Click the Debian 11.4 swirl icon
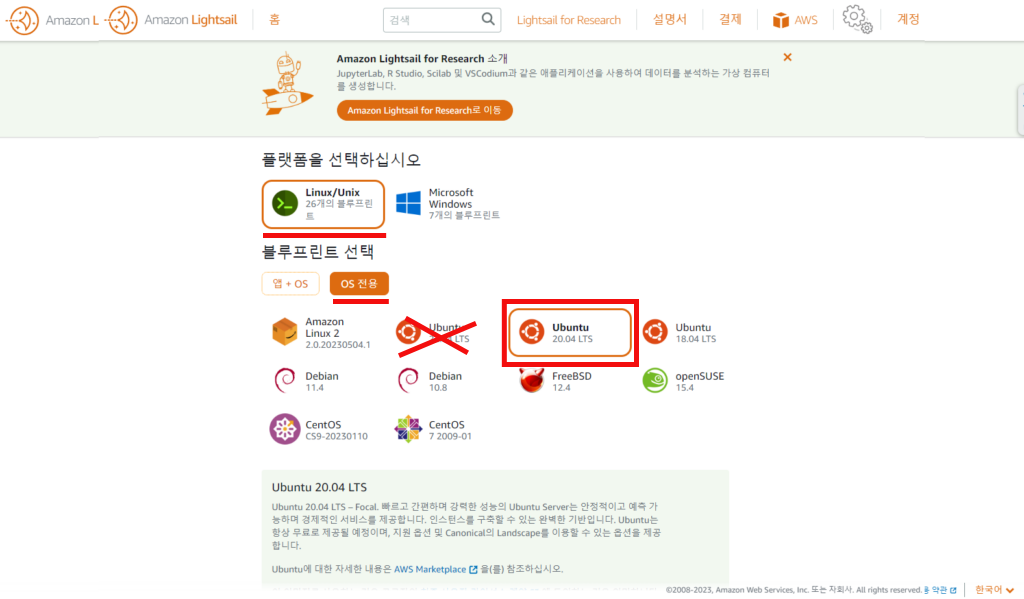The width and height of the screenshot is (1024, 599). (285, 380)
